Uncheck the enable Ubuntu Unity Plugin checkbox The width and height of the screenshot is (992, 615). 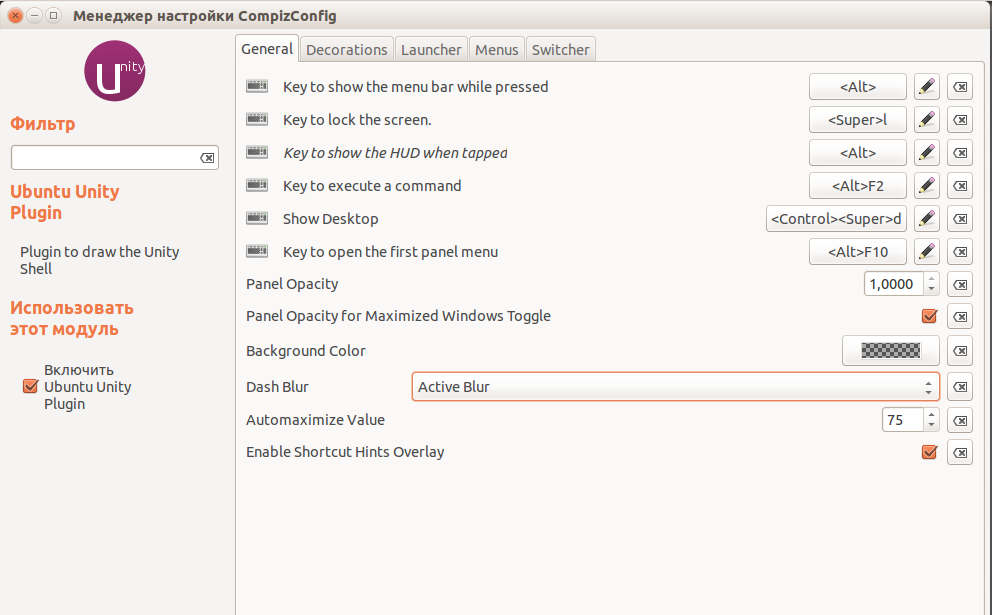(29, 387)
